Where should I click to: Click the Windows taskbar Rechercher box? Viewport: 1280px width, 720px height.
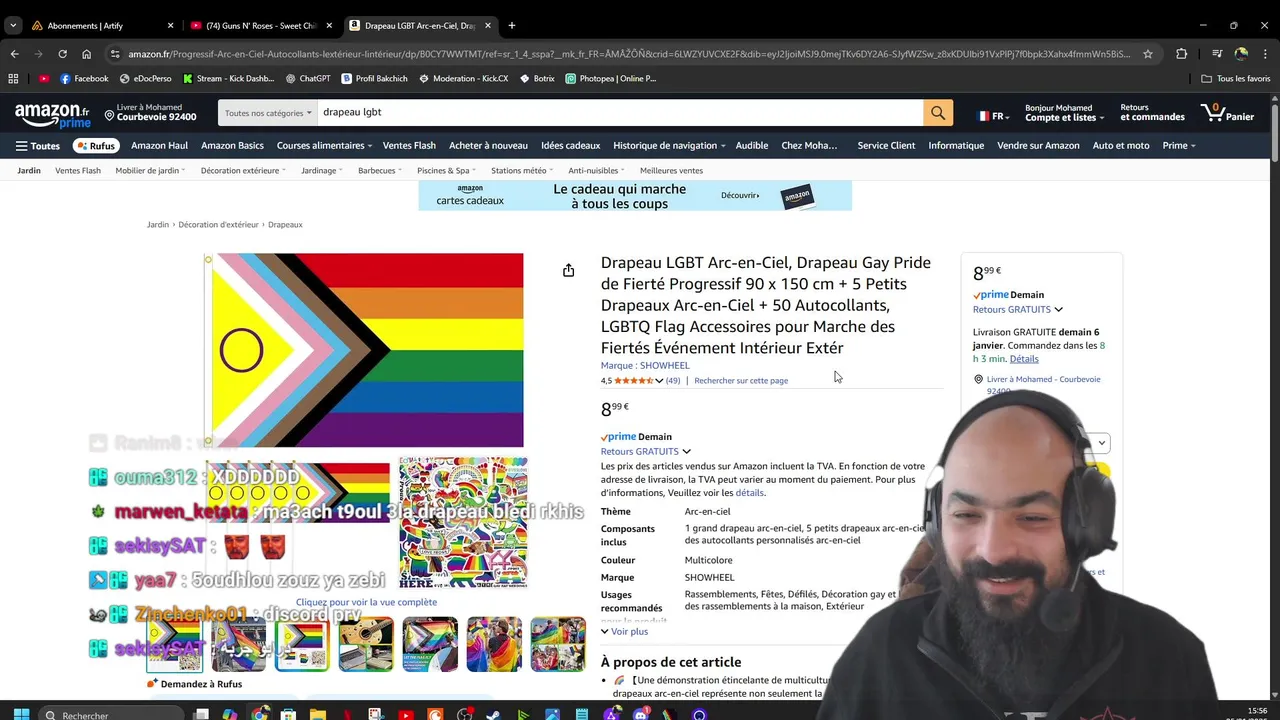point(110,714)
